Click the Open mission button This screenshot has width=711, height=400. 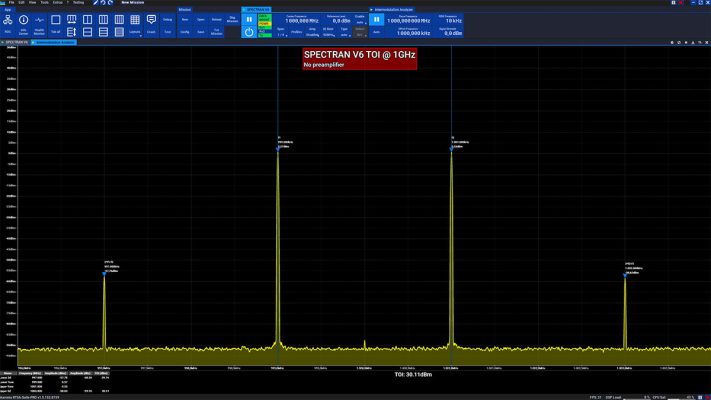pos(201,20)
